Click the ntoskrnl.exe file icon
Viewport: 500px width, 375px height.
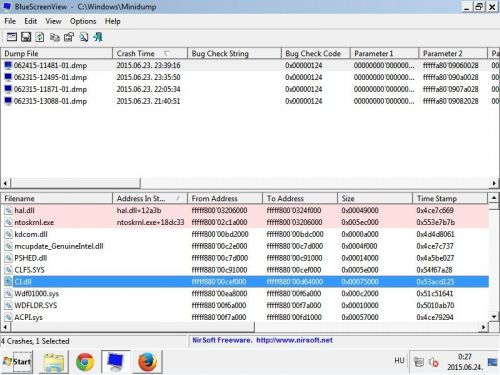(8, 222)
